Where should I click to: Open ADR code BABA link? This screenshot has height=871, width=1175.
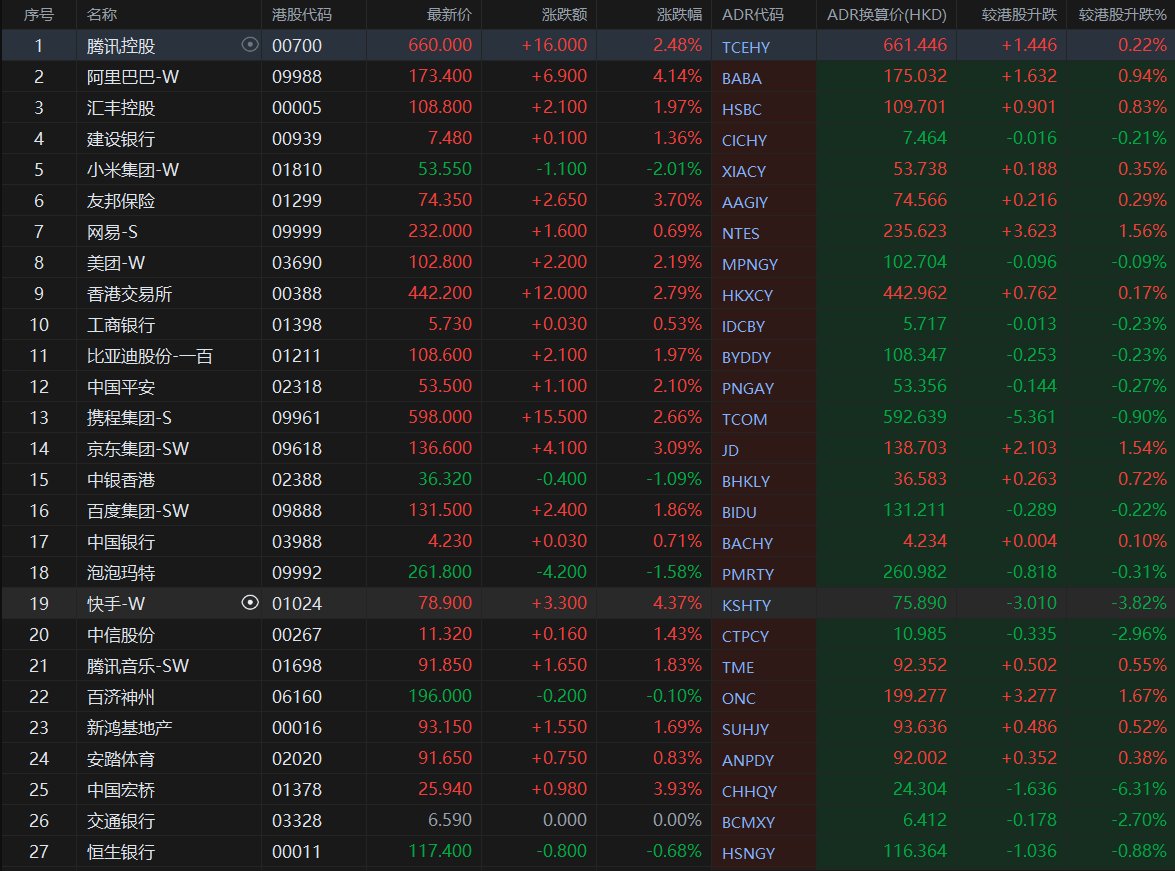(x=741, y=77)
